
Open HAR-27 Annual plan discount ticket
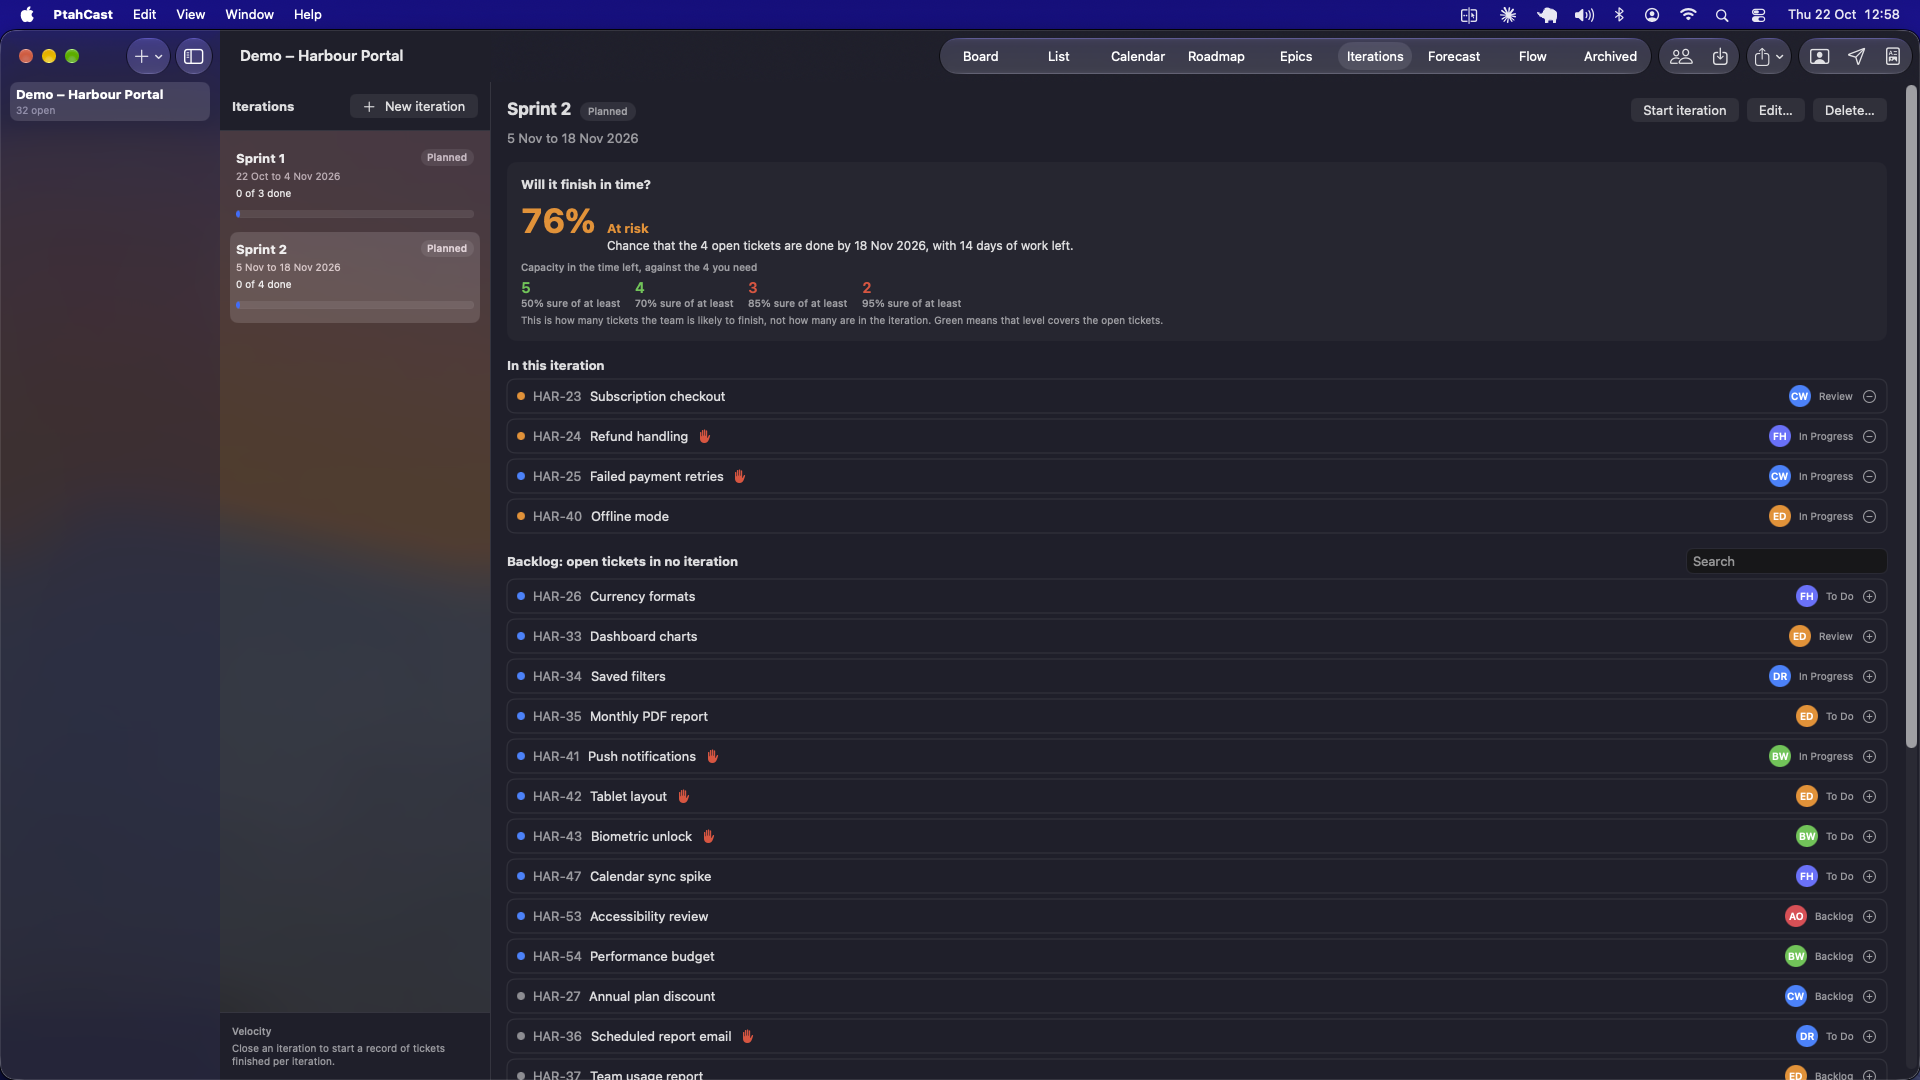(x=1197, y=997)
